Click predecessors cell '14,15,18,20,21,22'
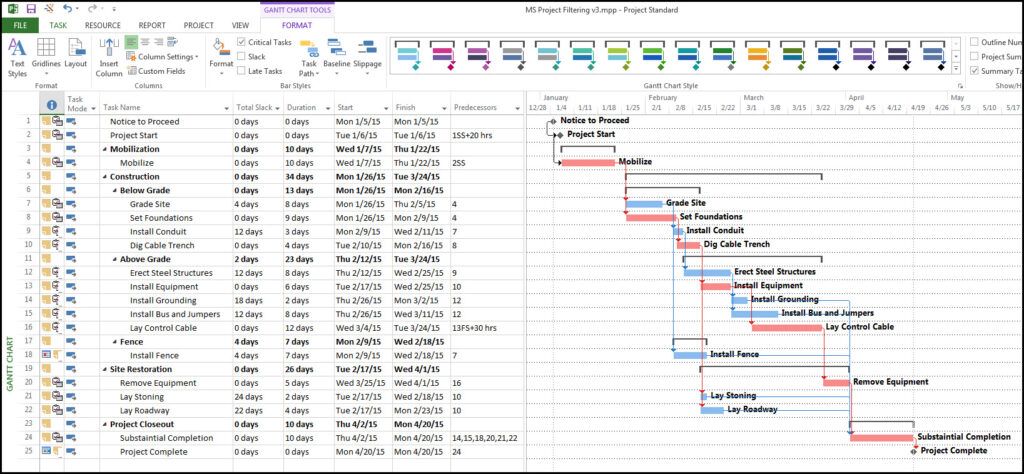This screenshot has height=474, width=1024. (x=487, y=437)
